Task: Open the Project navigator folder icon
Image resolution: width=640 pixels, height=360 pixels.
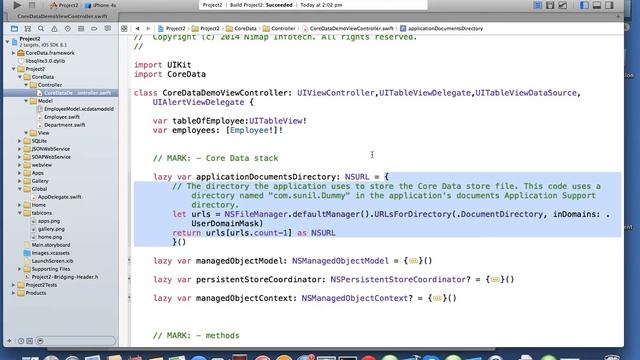Action: (x=14, y=29)
